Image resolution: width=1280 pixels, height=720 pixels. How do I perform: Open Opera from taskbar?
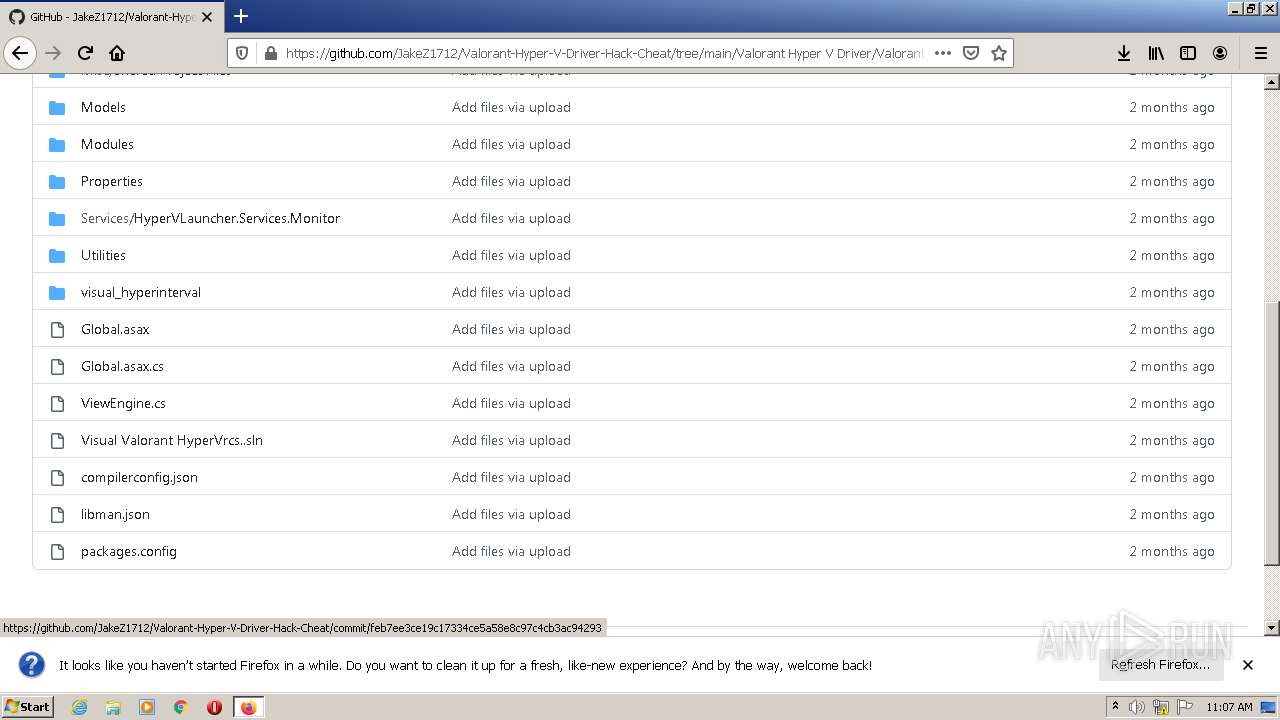[214, 707]
